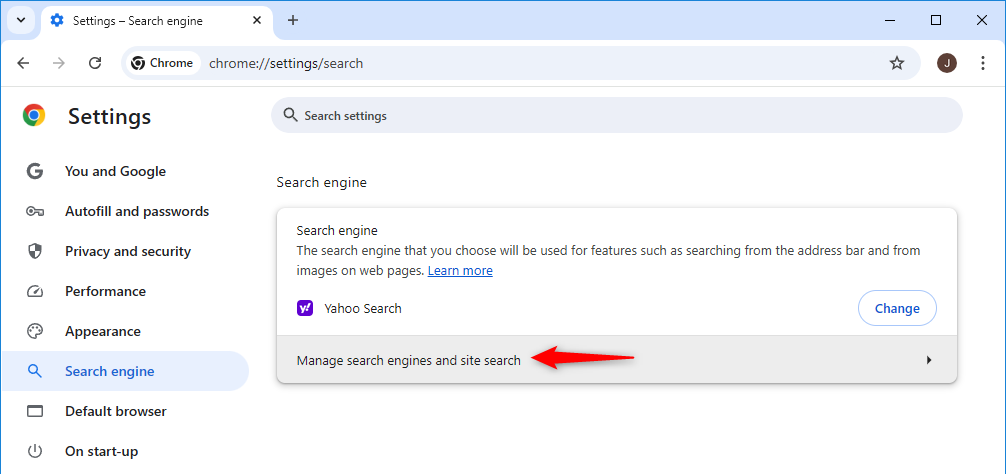Image resolution: width=1006 pixels, height=474 pixels.
Task: Go back with the back arrow
Action: click(x=23, y=63)
